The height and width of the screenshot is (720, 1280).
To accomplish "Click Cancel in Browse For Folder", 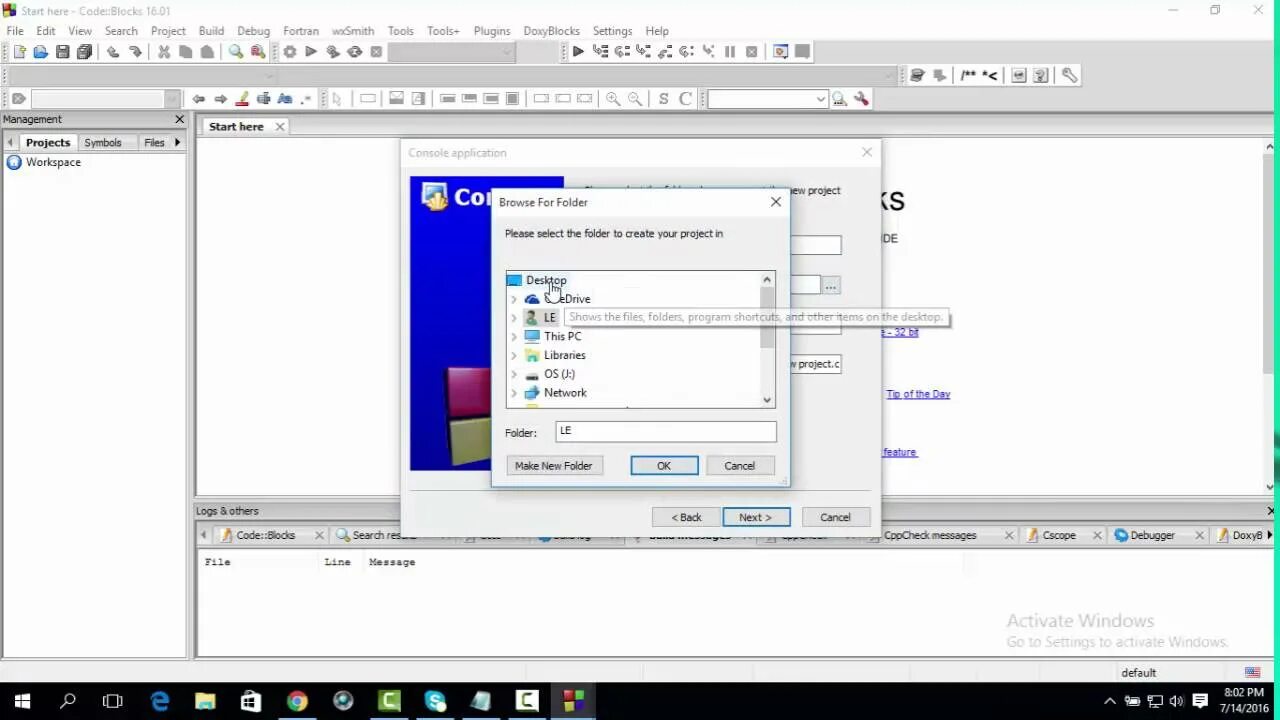I will [739, 466].
